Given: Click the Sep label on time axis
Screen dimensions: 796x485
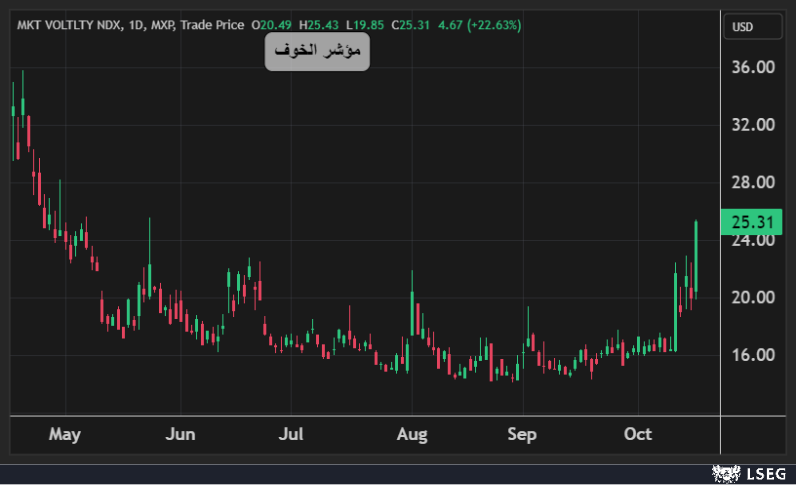Looking at the screenshot, I should [522, 435].
